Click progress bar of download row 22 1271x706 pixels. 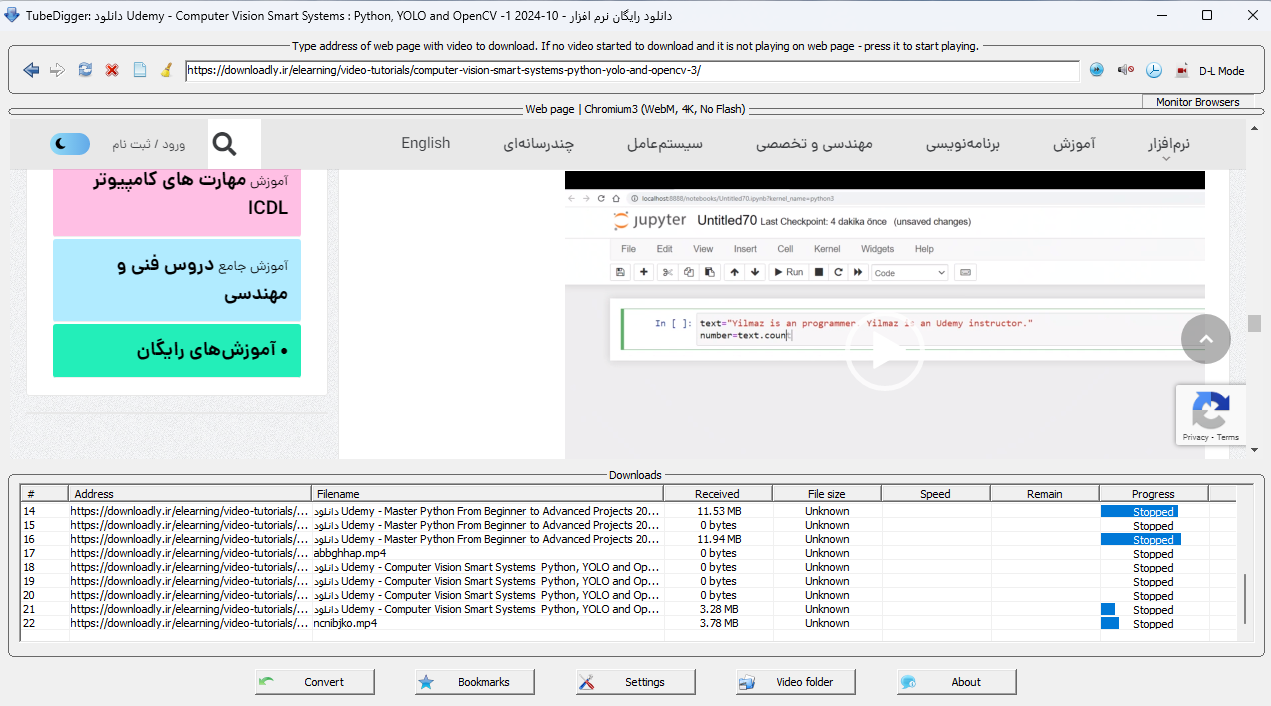(1110, 623)
